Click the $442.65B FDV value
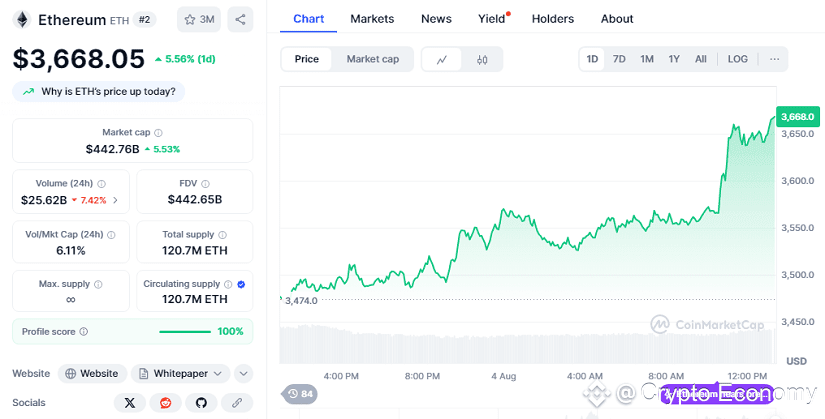Image resolution: width=825 pixels, height=419 pixels. point(195,199)
